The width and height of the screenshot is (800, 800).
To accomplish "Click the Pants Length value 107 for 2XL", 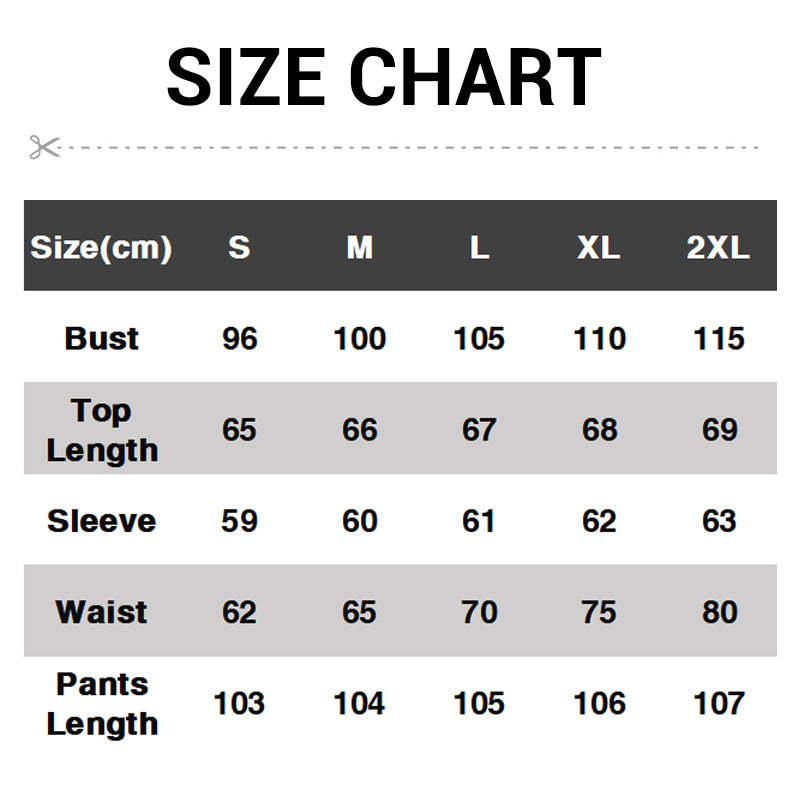I will click(x=719, y=703).
